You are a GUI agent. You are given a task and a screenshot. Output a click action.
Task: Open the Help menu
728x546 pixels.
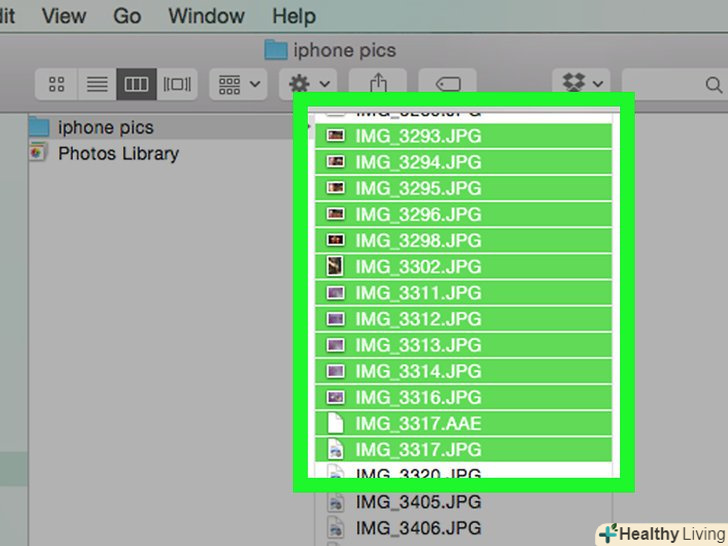294,16
